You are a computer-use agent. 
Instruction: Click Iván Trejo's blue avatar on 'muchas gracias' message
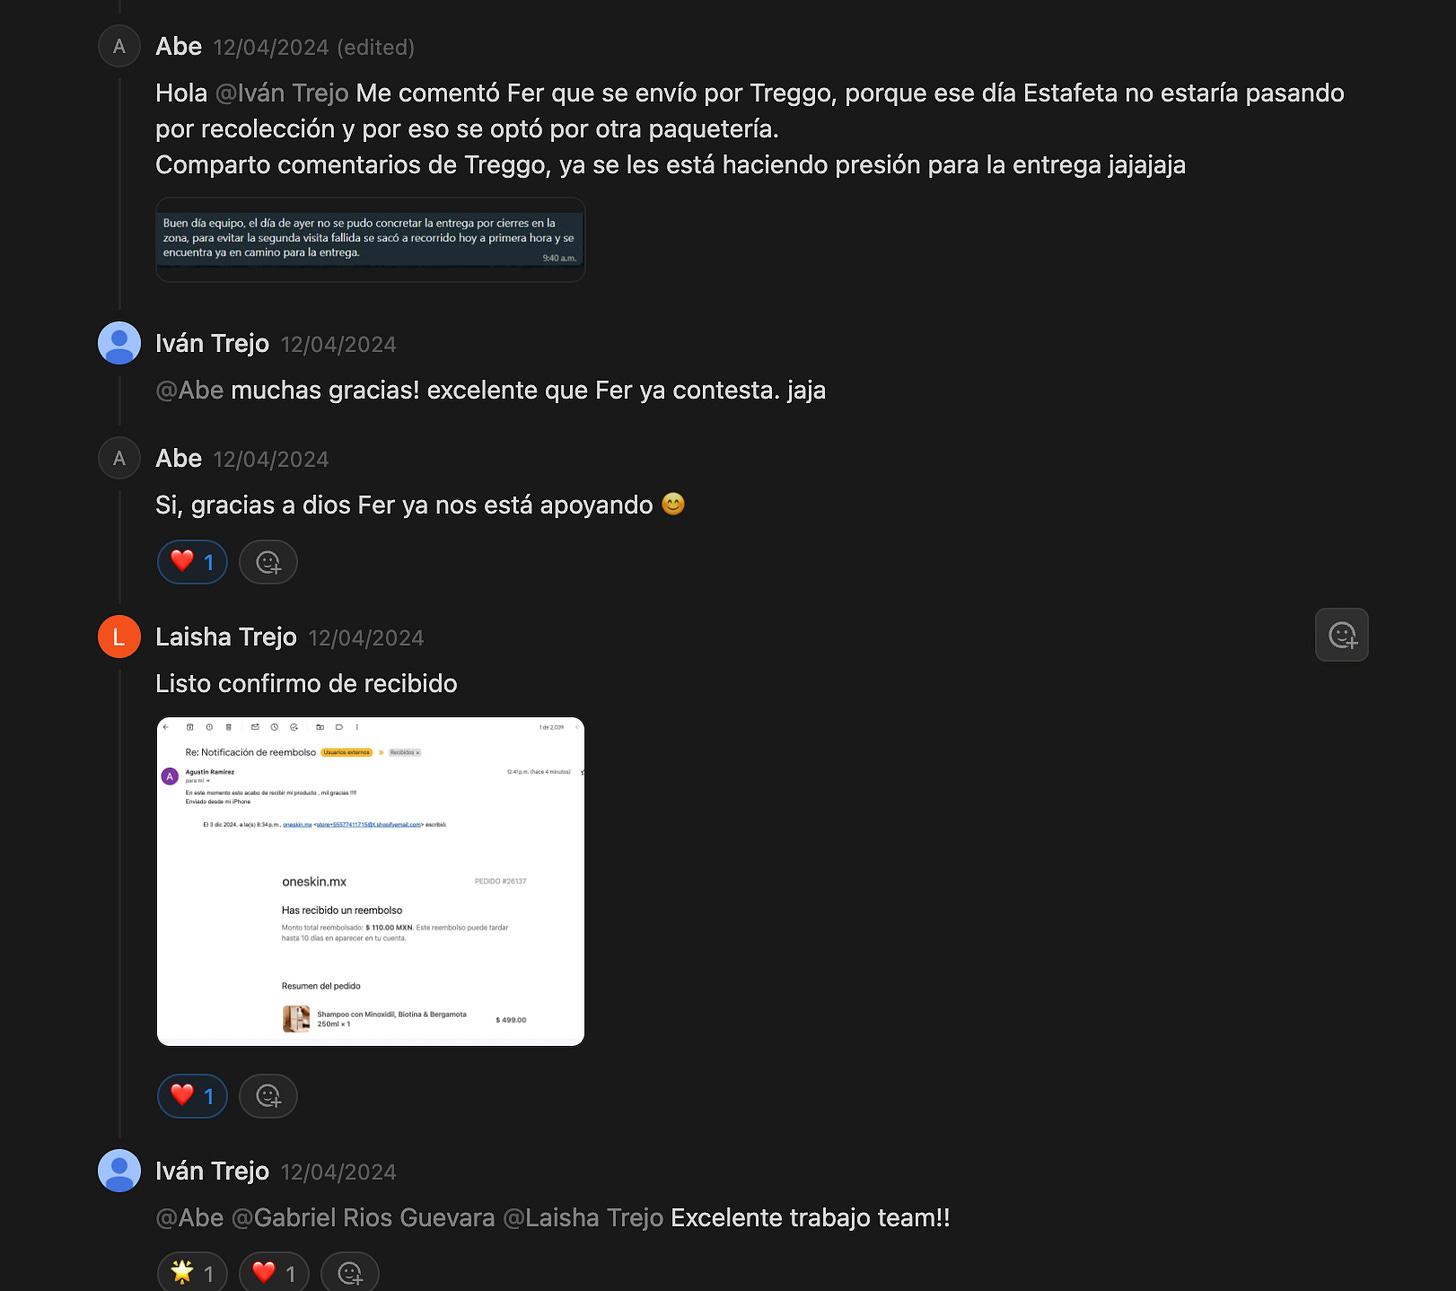[x=119, y=343]
